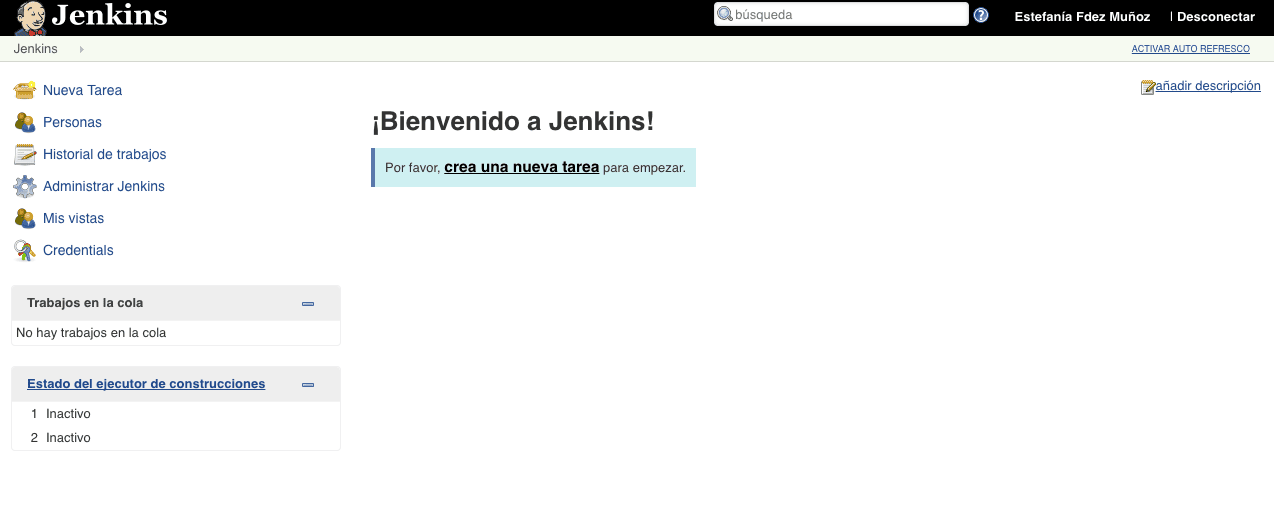Click the añadir descripción link

1208,86
